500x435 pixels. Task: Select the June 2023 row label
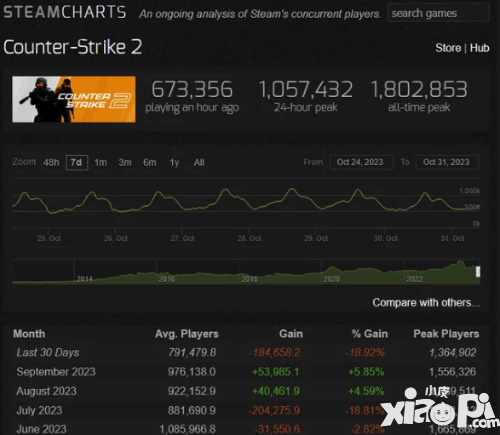41,429
